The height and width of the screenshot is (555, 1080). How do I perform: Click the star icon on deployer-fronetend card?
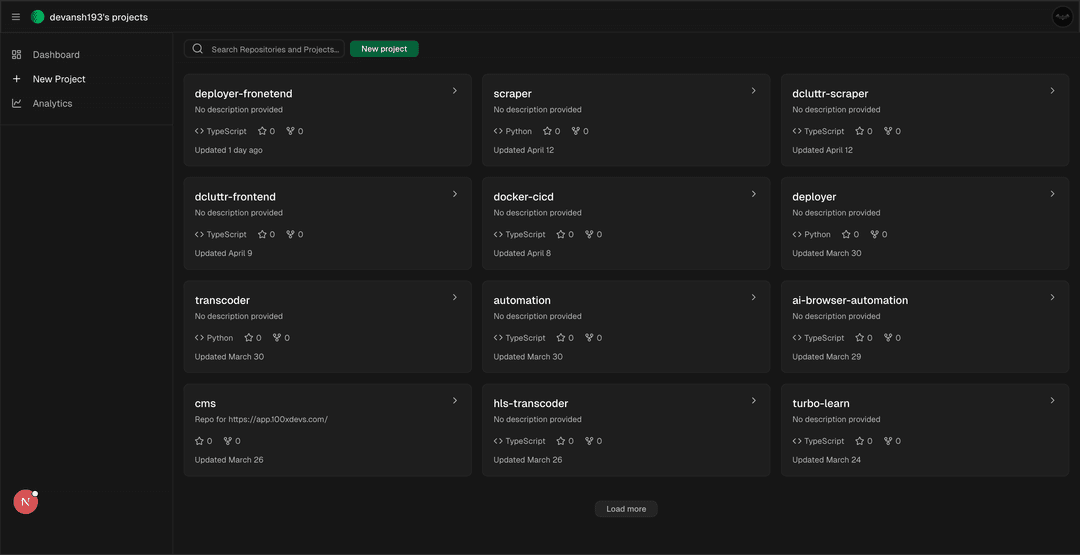(262, 131)
